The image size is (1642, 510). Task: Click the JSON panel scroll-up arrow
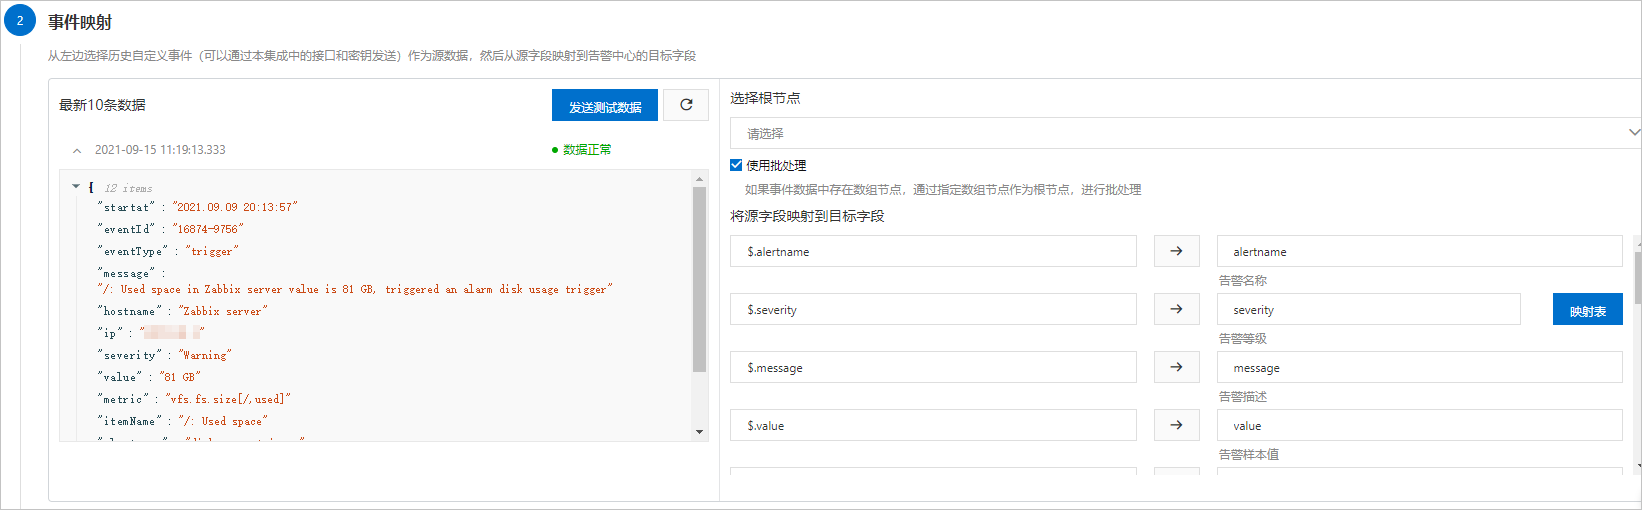699,179
